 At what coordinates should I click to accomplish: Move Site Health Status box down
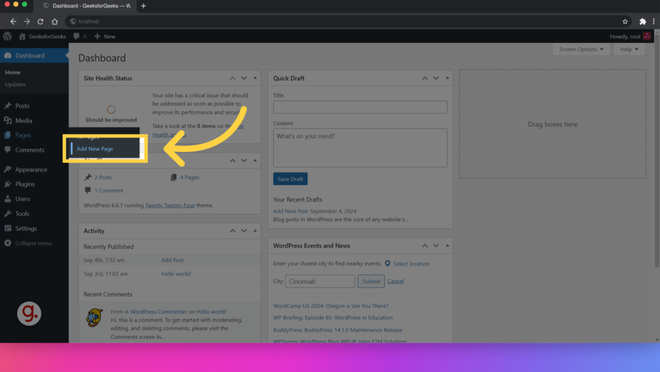(x=244, y=78)
